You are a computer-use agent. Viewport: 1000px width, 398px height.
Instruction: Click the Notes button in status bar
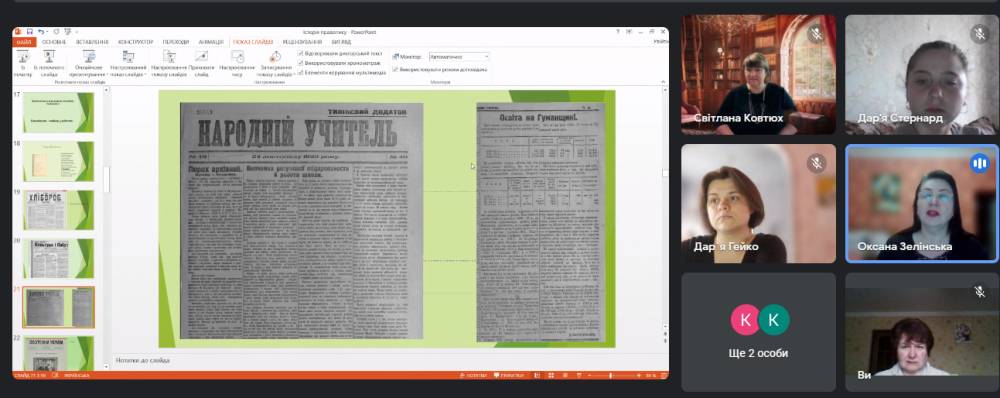(474, 376)
